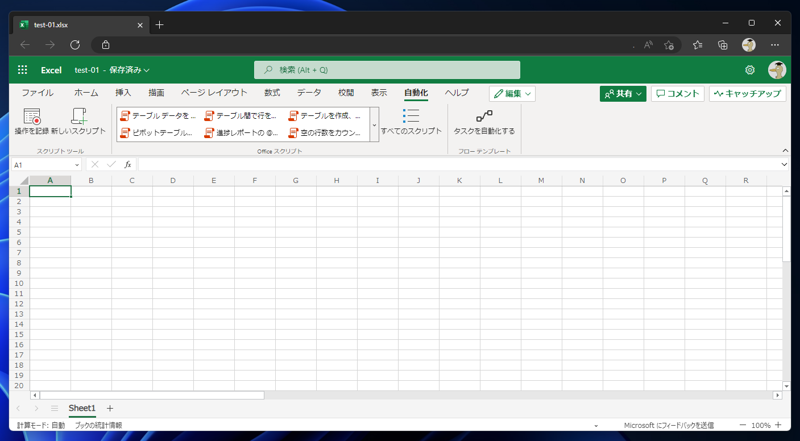The image size is (800, 441).
Task: Open the ヘルプ tab
Action: click(x=457, y=92)
